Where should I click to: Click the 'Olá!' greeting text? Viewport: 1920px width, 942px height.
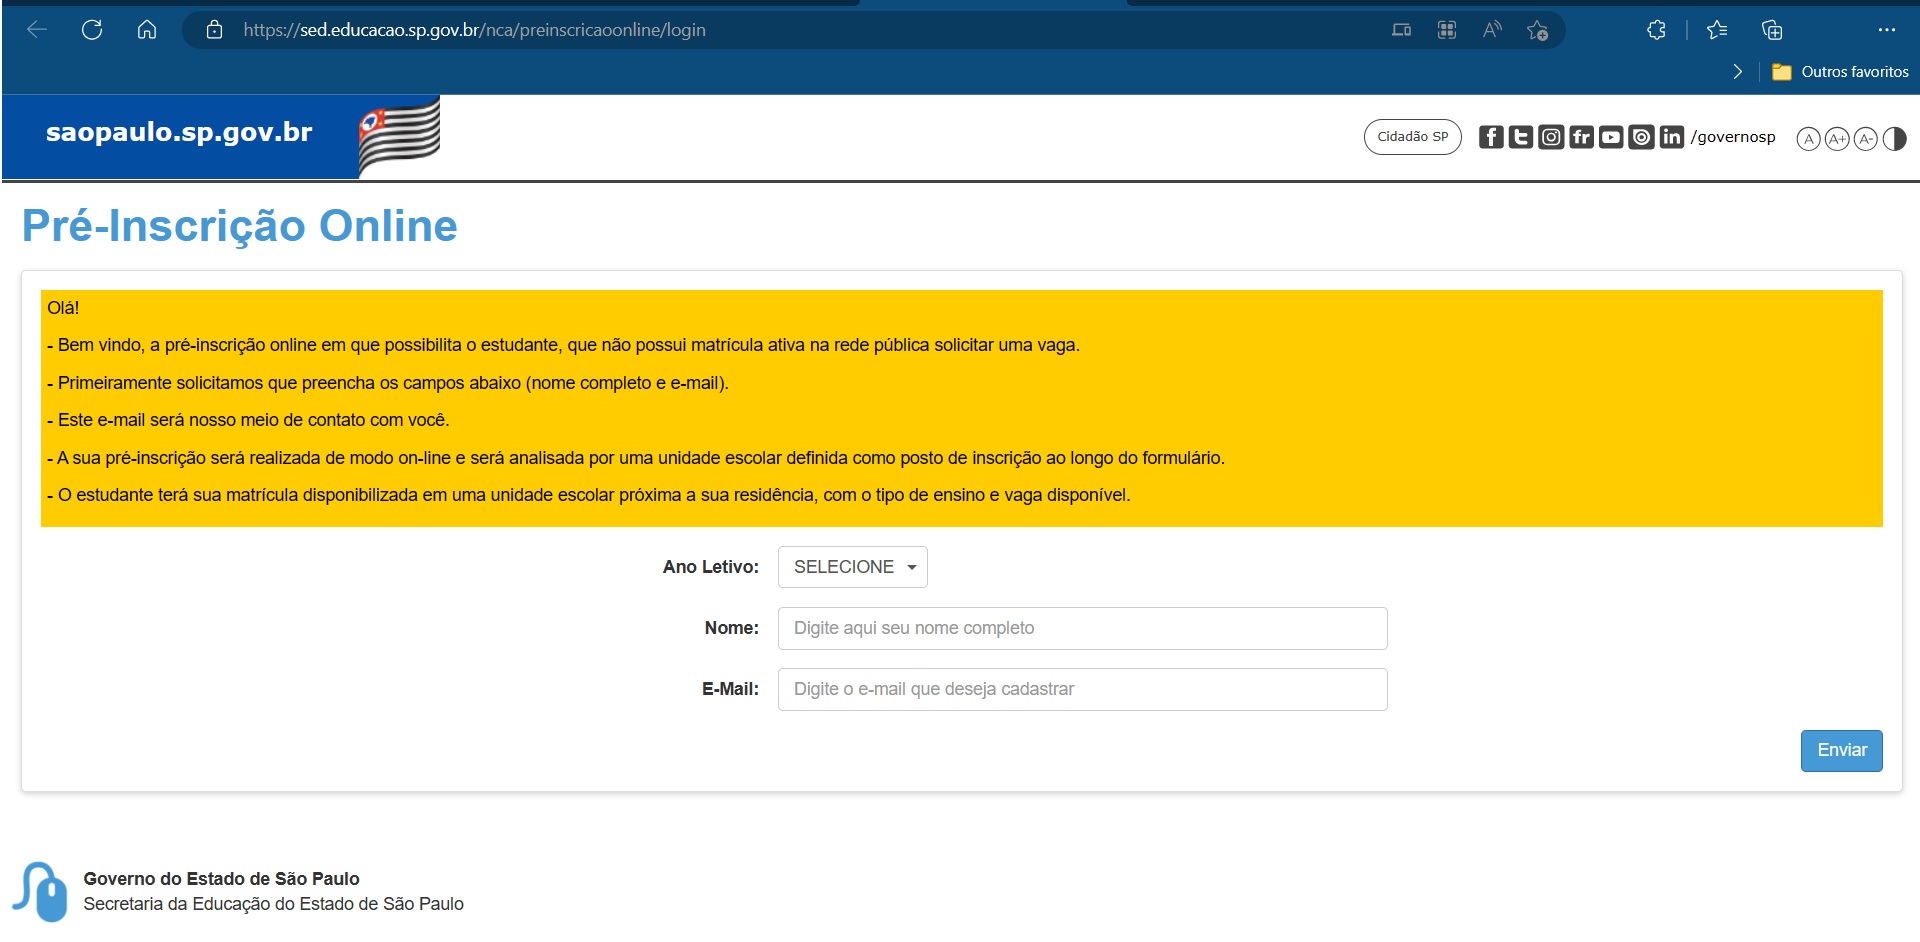pos(63,308)
